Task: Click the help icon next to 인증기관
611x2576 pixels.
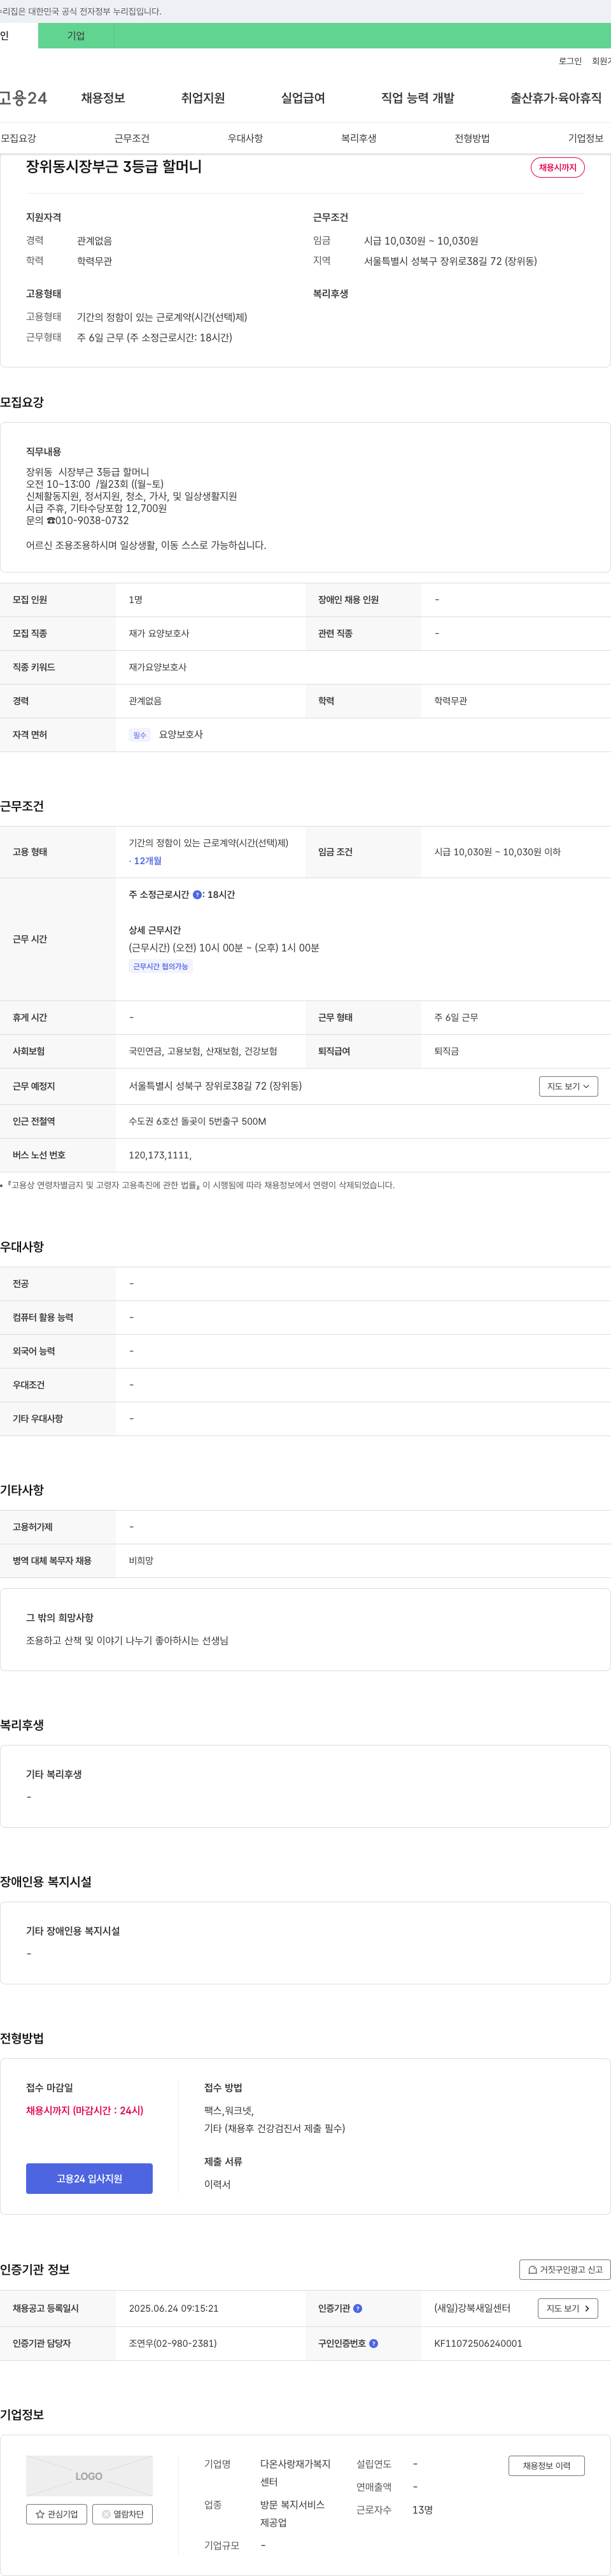Action: (358, 2309)
